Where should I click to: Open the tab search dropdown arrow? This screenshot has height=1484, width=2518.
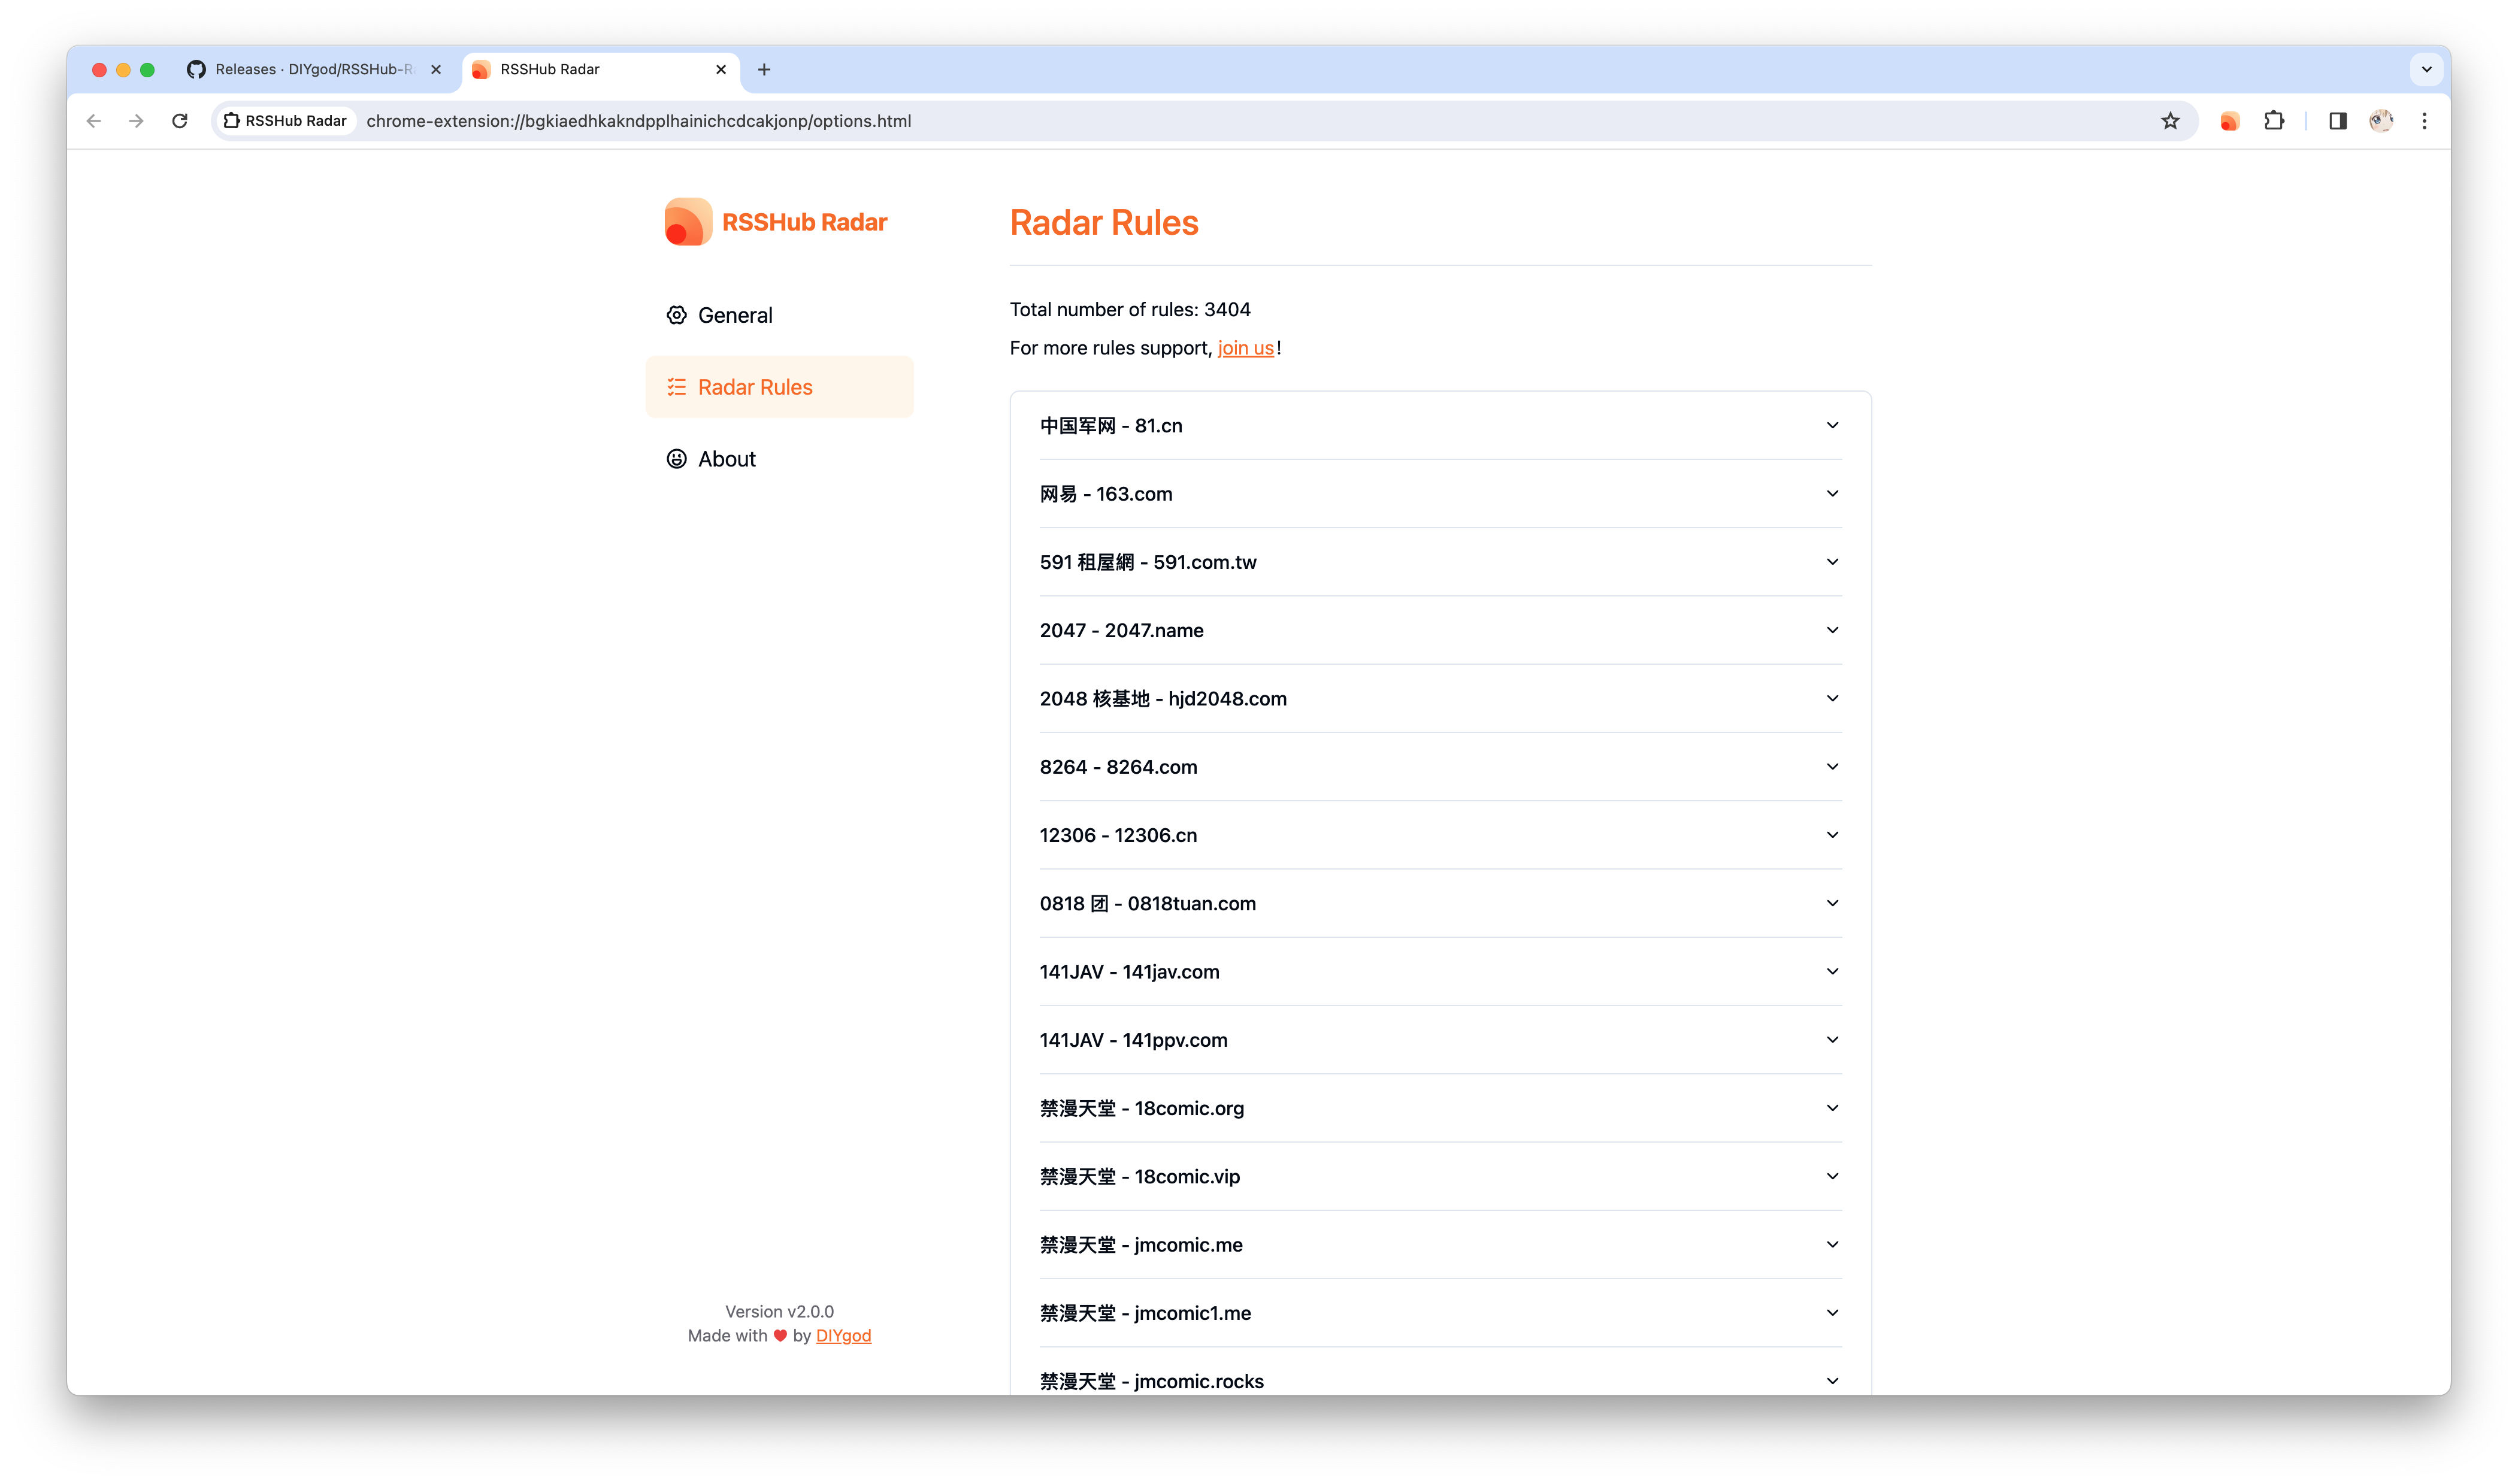coord(2426,69)
